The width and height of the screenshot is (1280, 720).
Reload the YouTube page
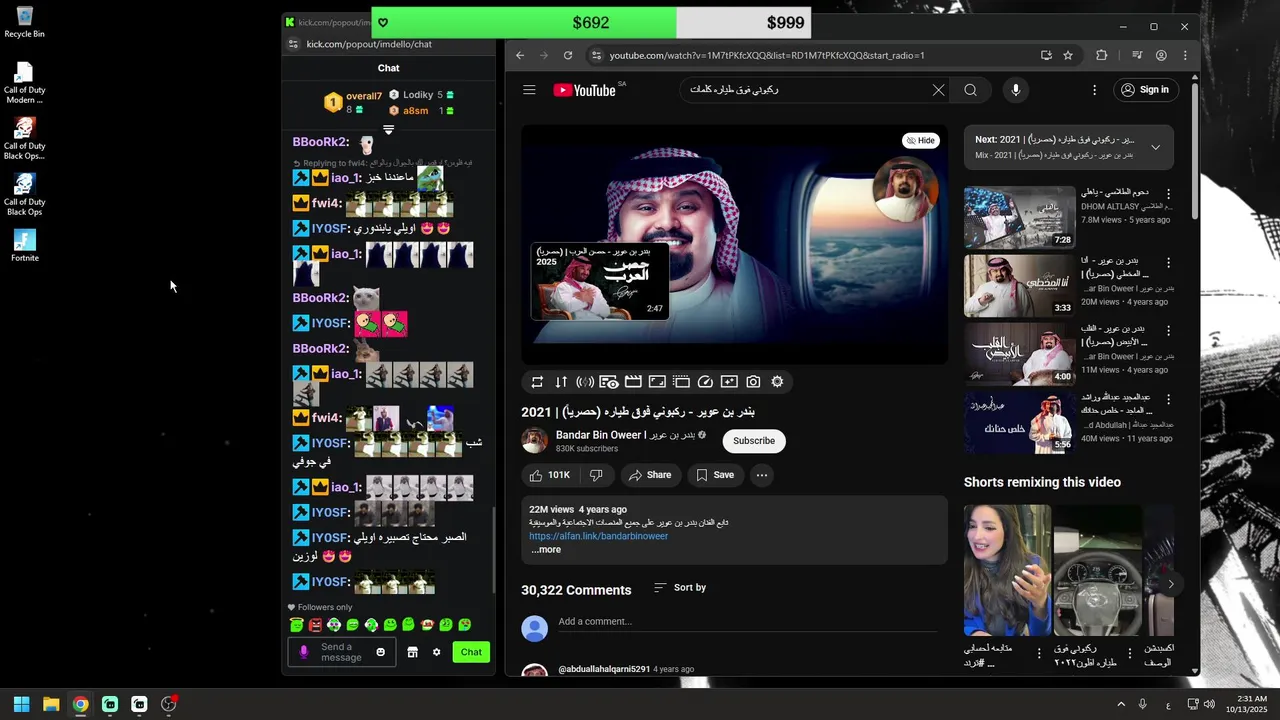[x=568, y=56]
